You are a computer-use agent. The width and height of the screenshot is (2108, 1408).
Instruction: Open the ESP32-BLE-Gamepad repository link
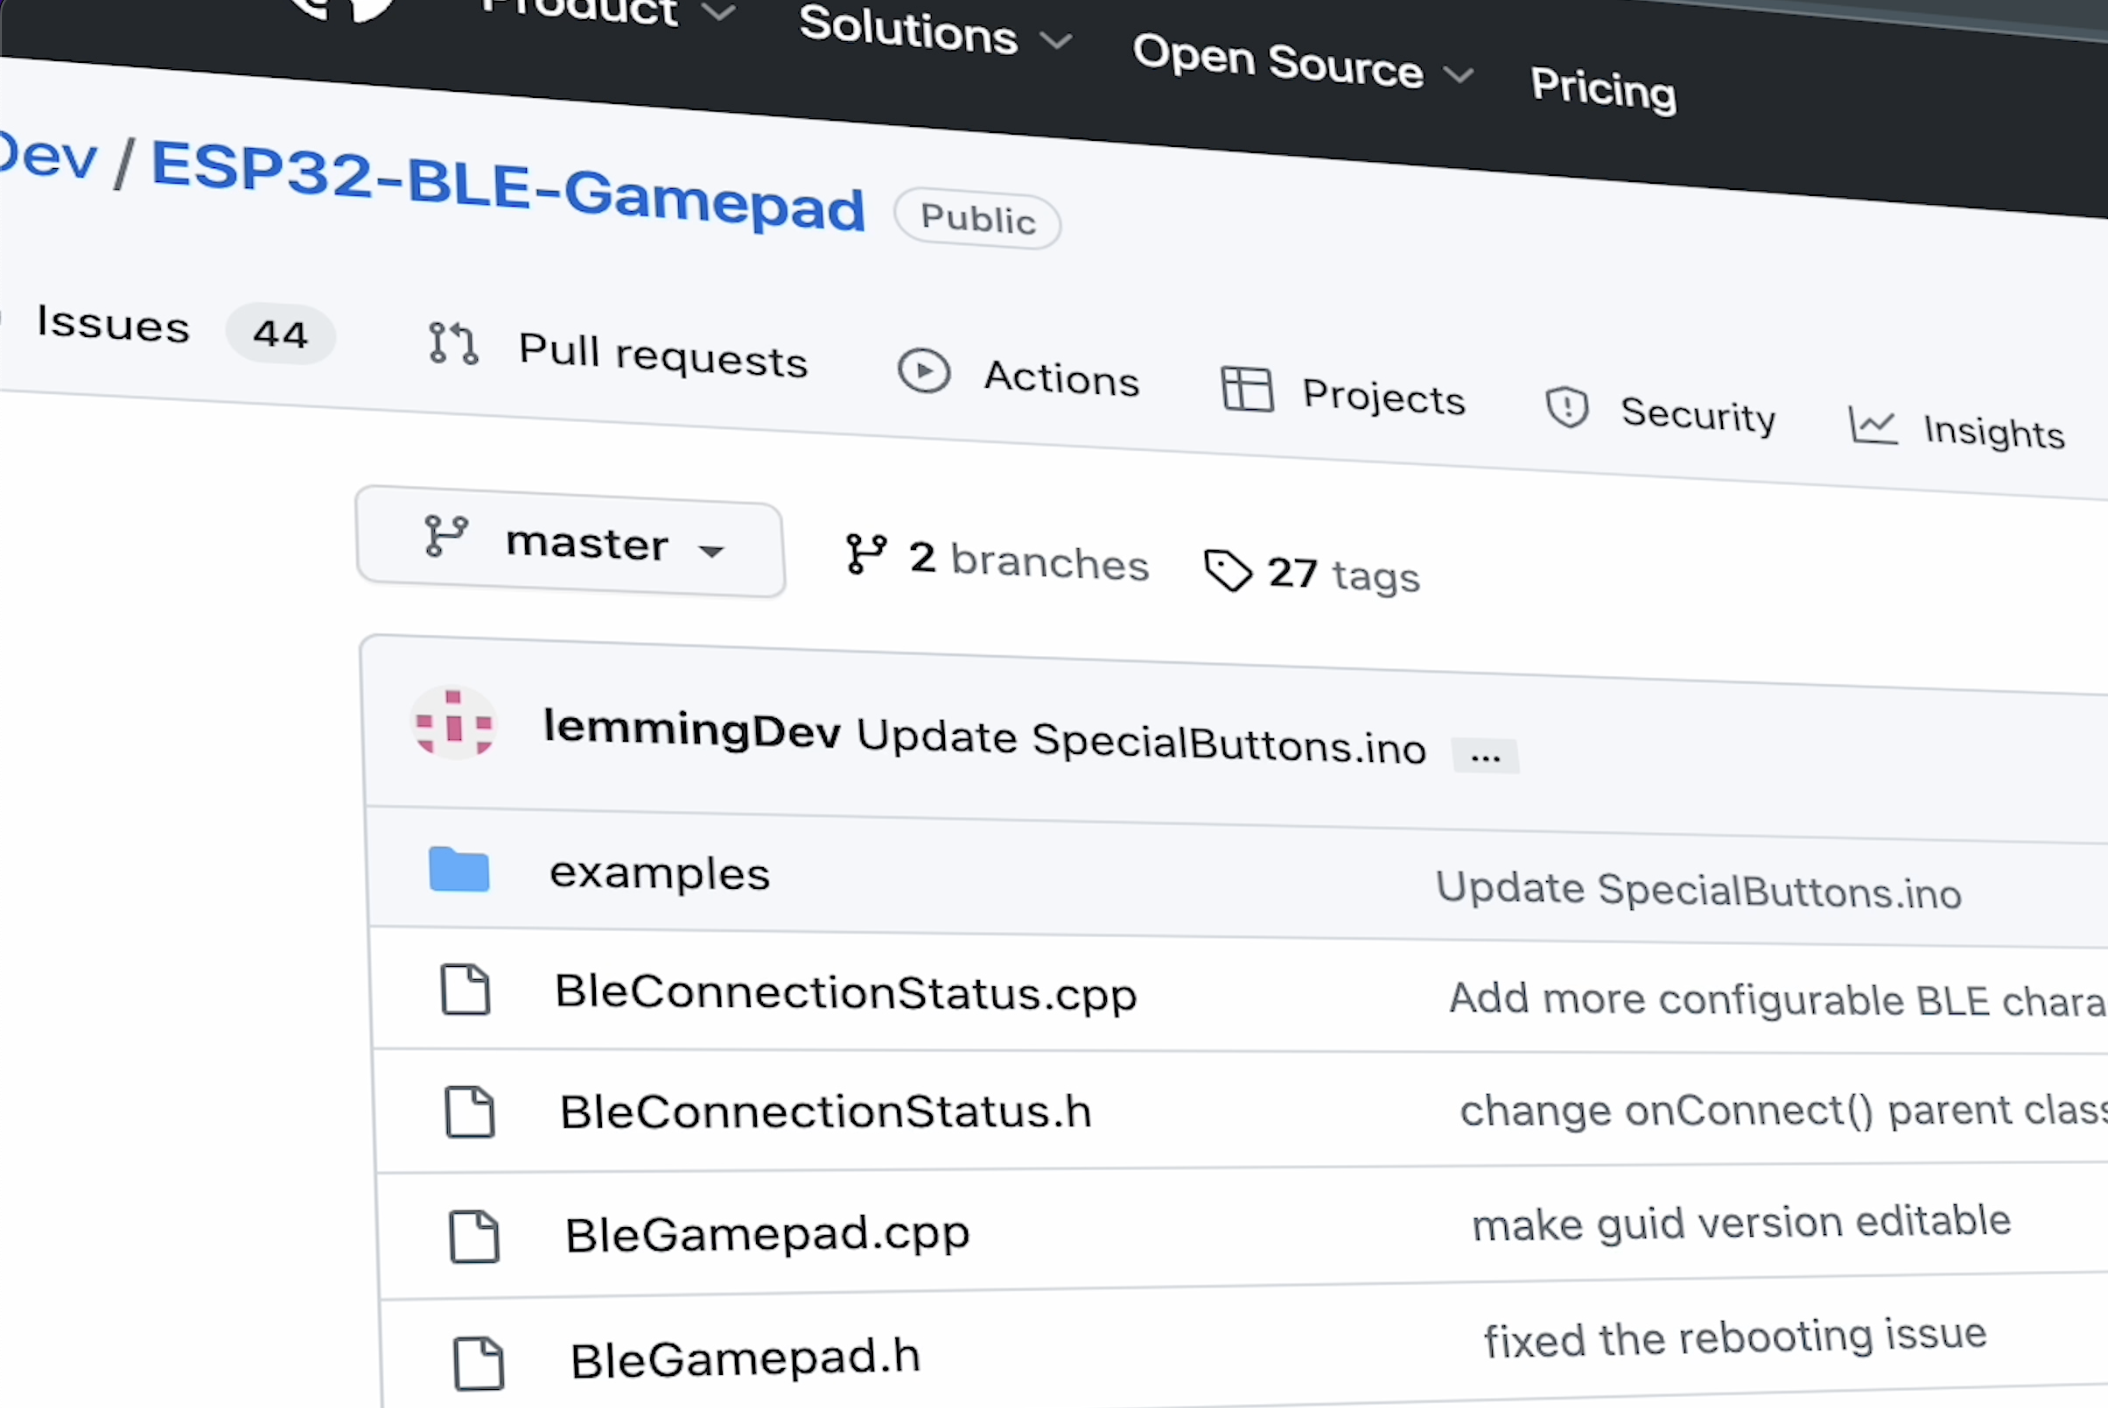tap(507, 186)
